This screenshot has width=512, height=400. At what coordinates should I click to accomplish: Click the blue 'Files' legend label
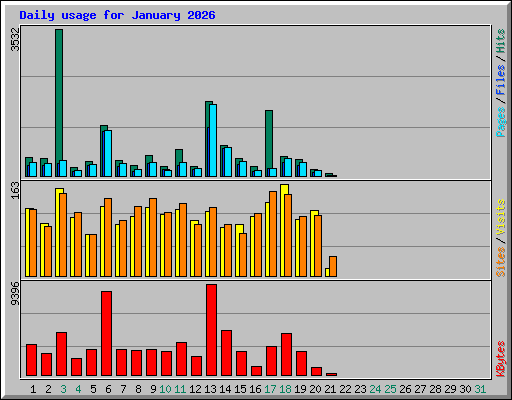[x=501, y=80]
